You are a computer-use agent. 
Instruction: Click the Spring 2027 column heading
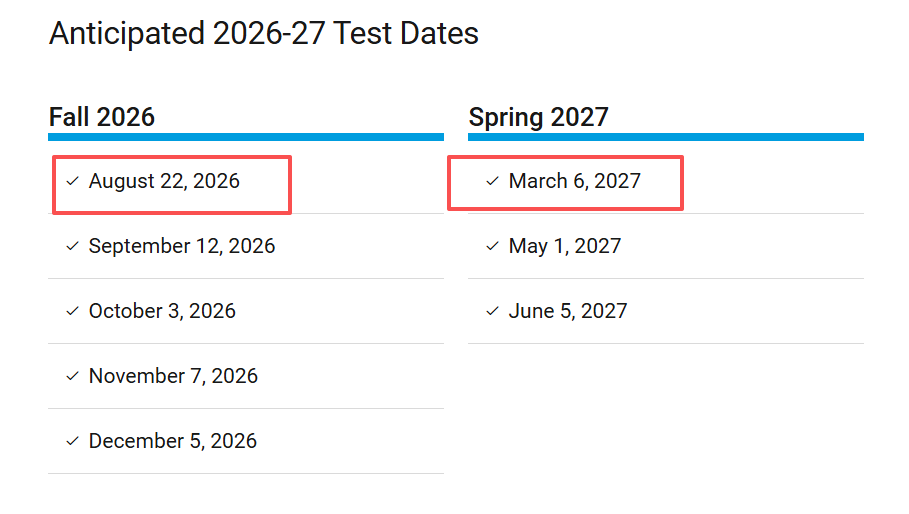pos(538,117)
